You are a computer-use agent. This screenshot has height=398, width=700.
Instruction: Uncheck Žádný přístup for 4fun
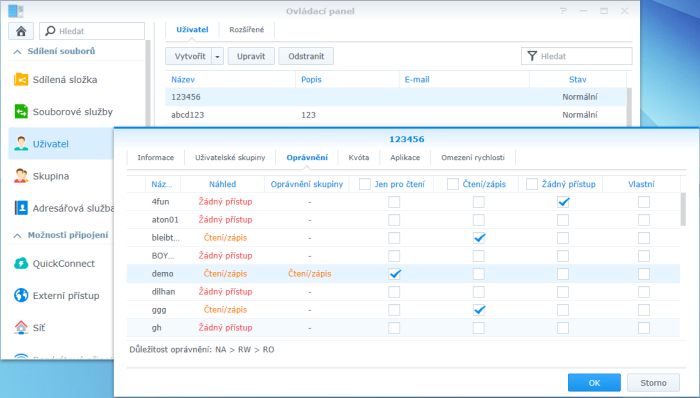(563, 202)
